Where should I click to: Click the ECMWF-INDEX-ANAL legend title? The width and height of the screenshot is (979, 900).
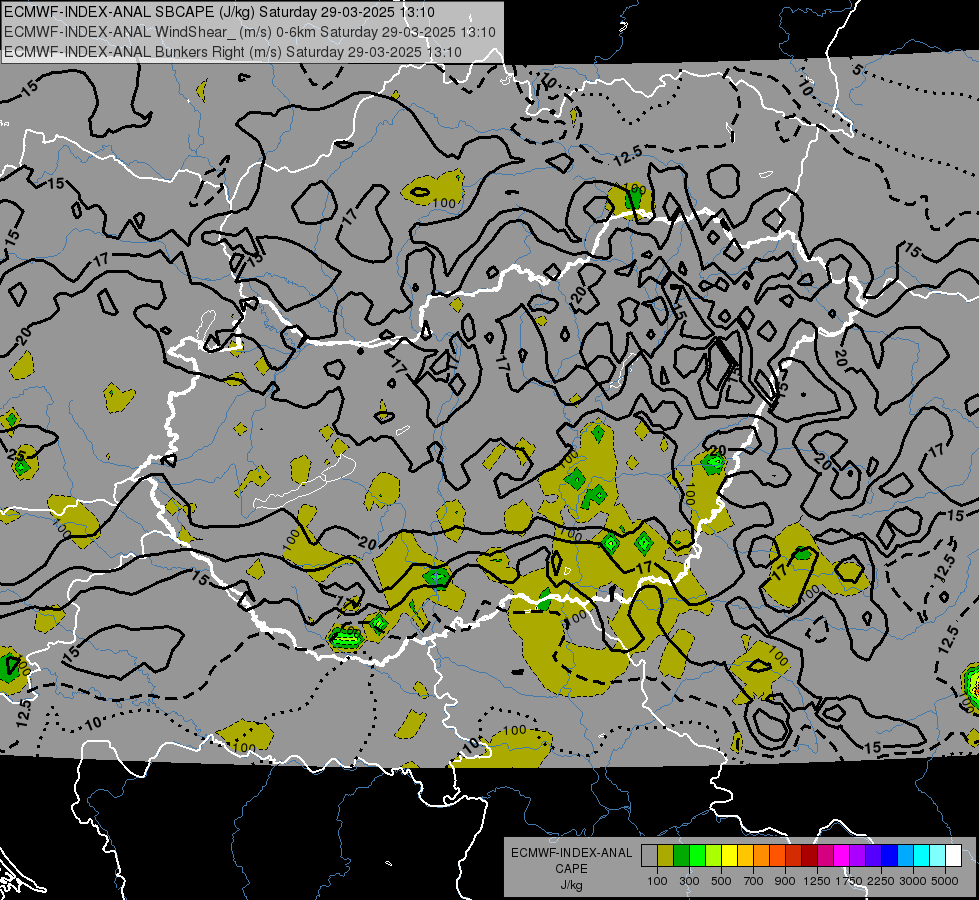point(571,853)
